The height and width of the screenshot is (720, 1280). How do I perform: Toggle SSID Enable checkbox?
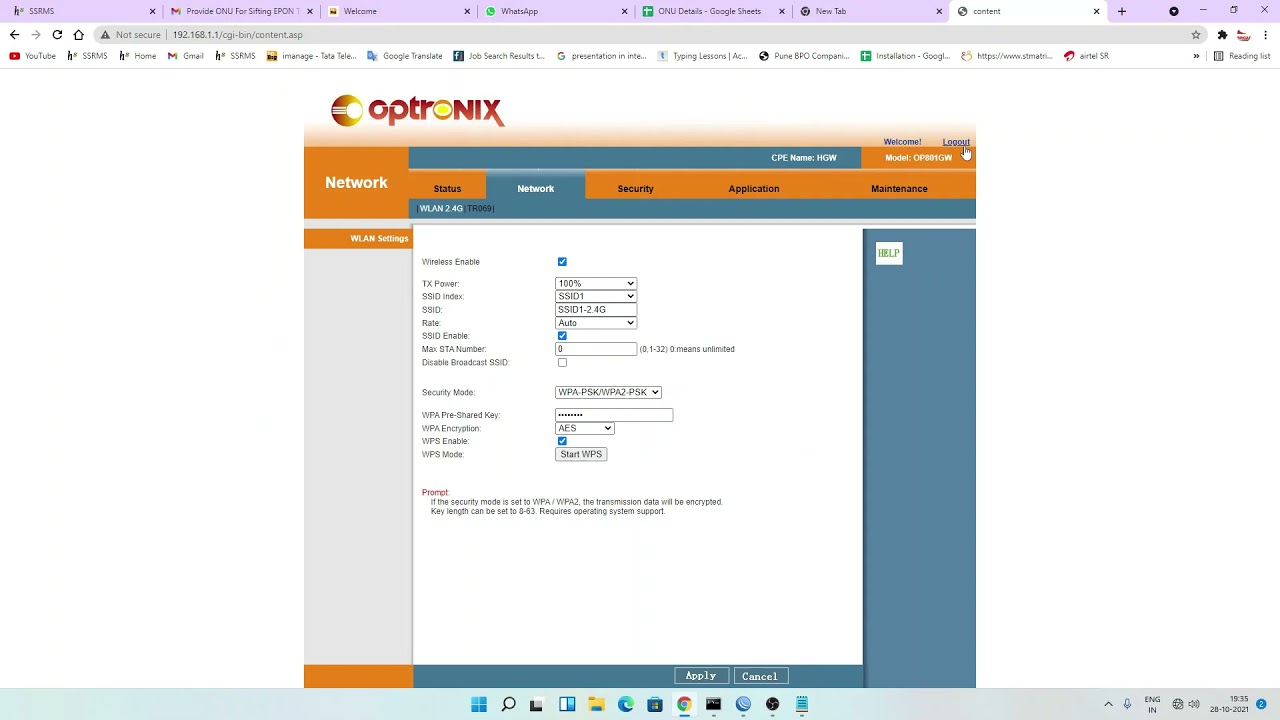coord(562,336)
